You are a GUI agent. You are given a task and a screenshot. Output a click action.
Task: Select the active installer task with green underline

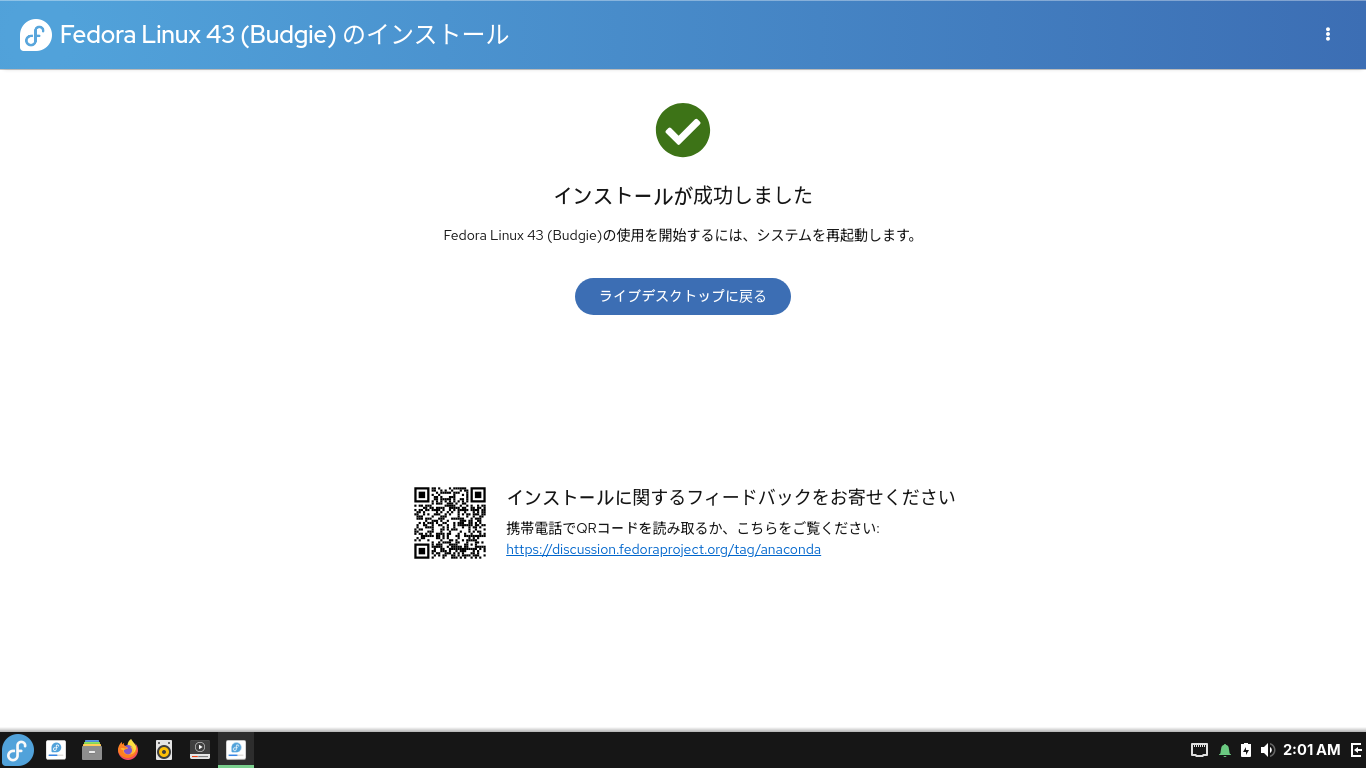point(236,750)
